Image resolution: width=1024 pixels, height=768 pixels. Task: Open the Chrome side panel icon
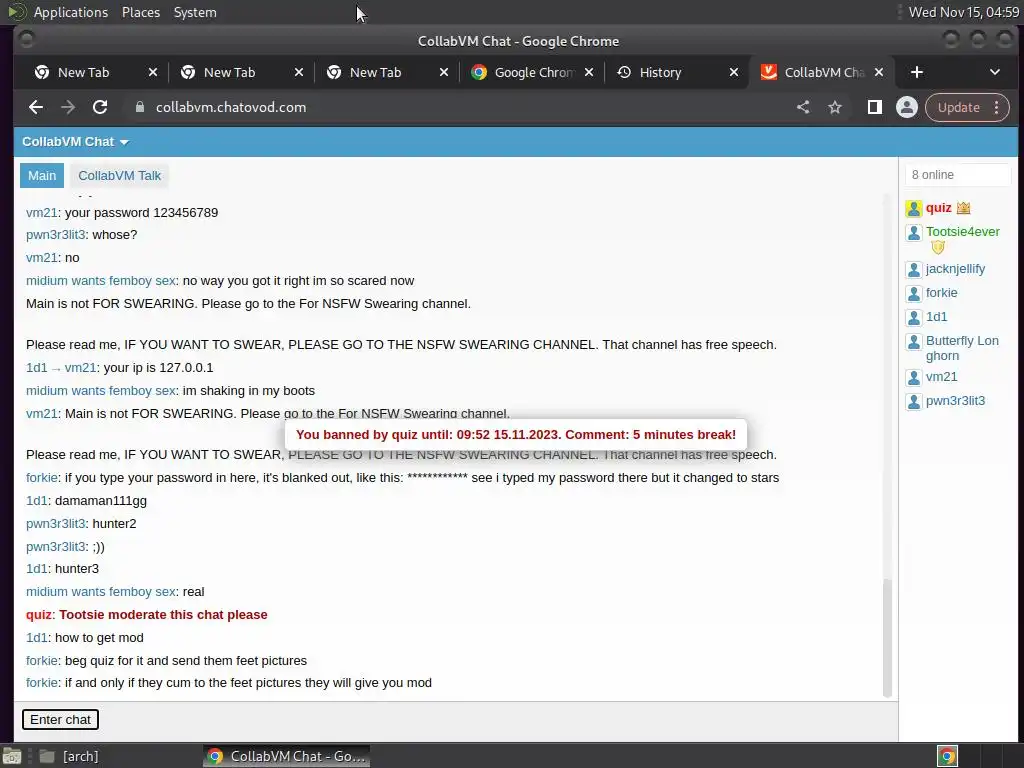(x=874, y=107)
